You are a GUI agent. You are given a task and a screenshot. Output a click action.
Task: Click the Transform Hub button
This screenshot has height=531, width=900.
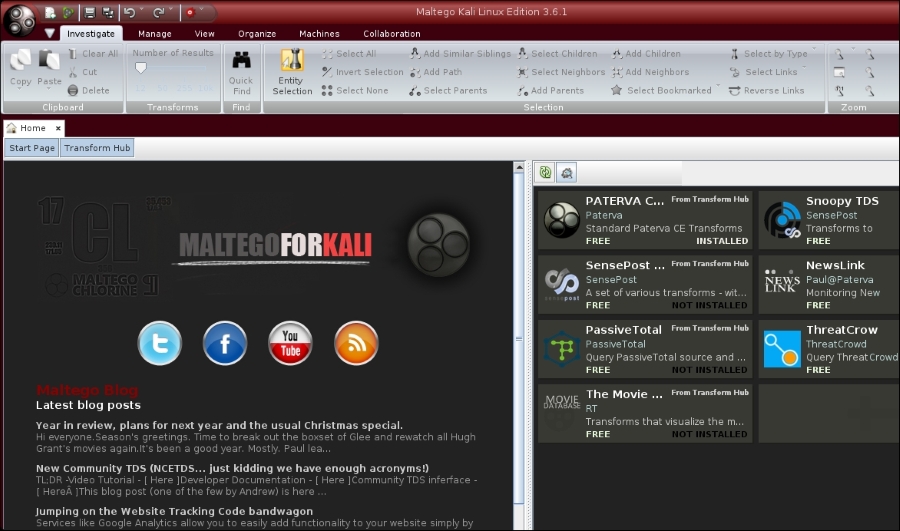click(x=97, y=148)
